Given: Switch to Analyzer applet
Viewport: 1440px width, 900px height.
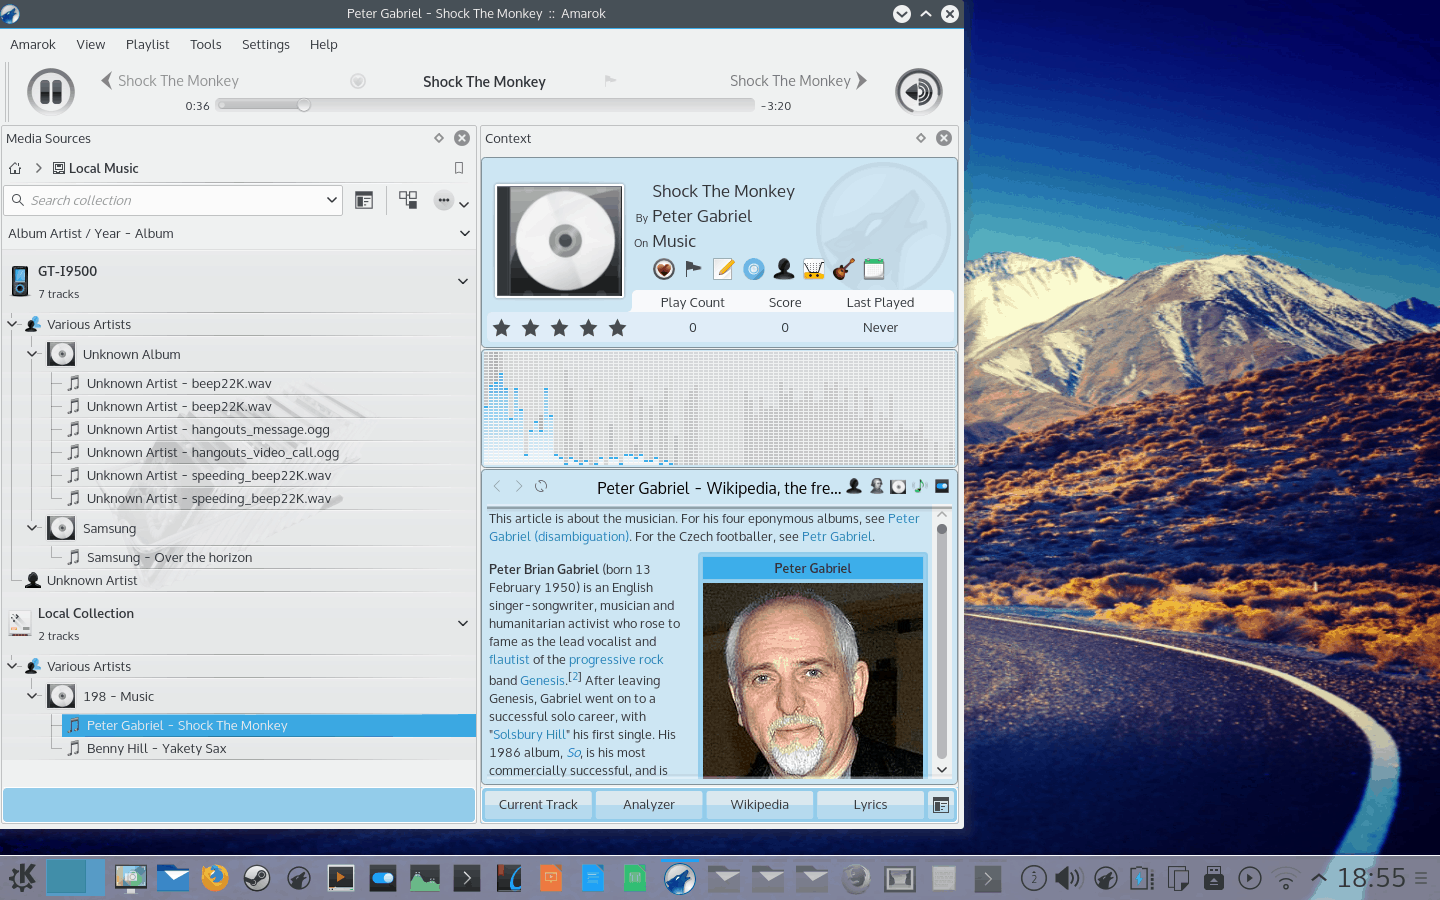Looking at the screenshot, I should (x=649, y=804).
